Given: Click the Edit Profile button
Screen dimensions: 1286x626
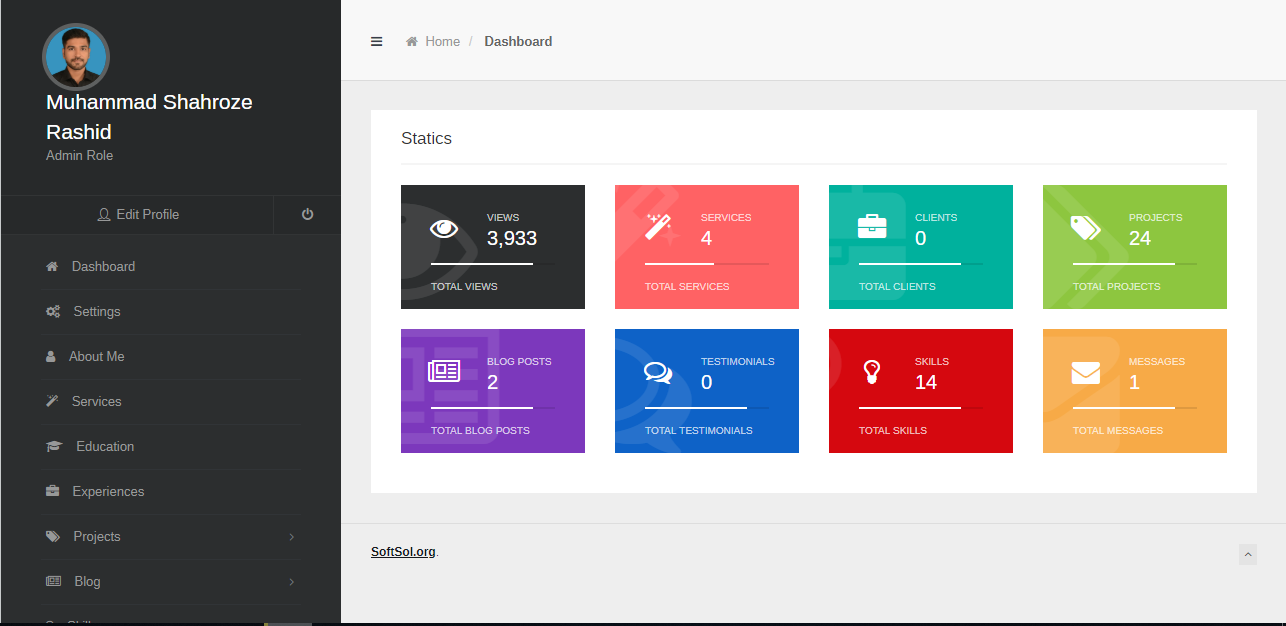Looking at the screenshot, I should pos(138,214).
